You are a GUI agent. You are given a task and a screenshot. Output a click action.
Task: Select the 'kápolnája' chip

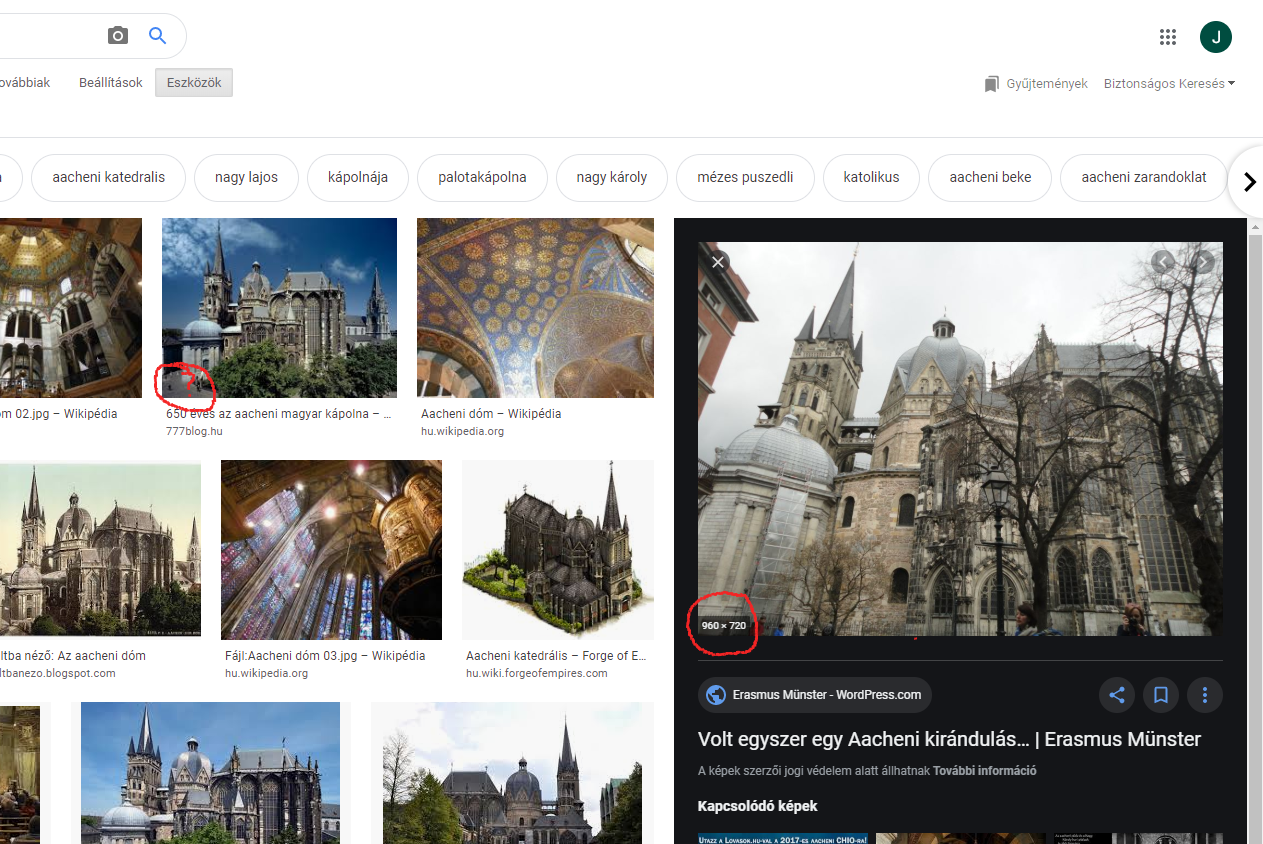pyautogui.click(x=357, y=178)
